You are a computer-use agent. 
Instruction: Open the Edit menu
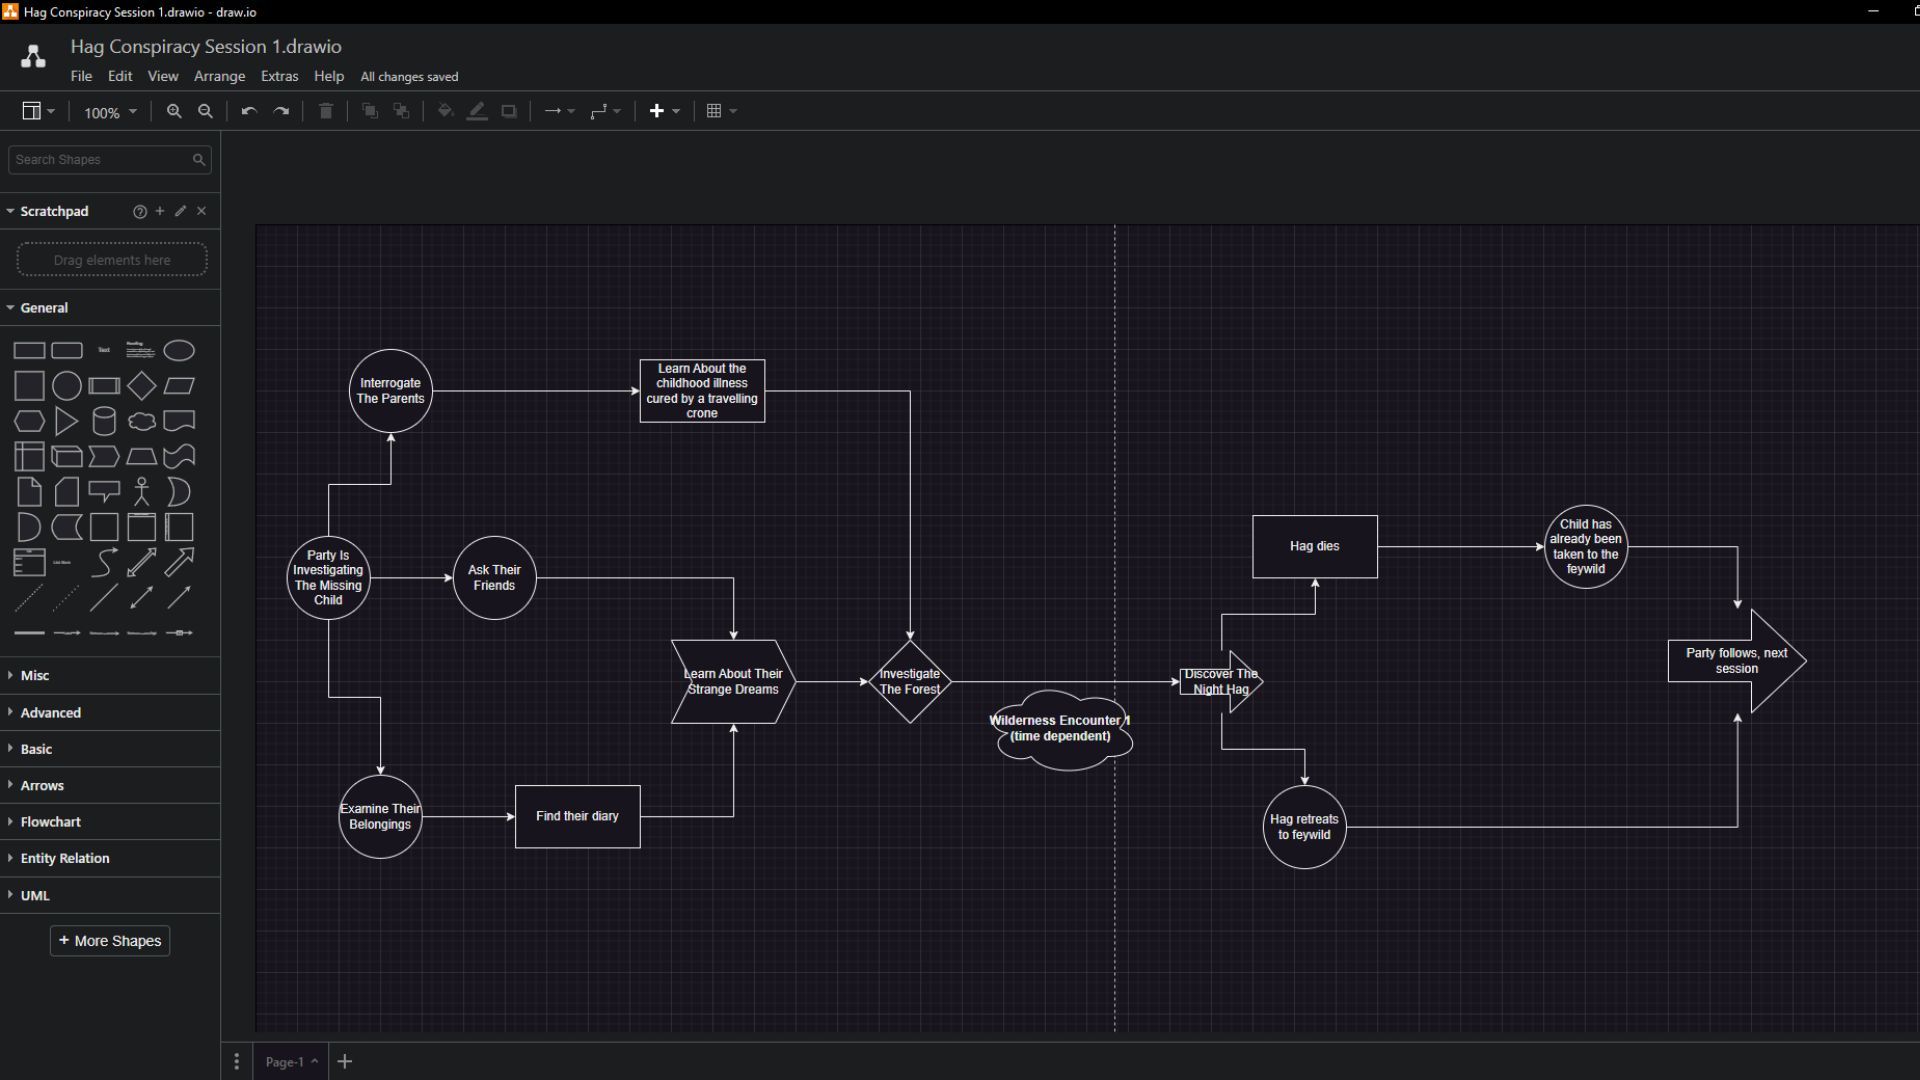pyautogui.click(x=120, y=76)
